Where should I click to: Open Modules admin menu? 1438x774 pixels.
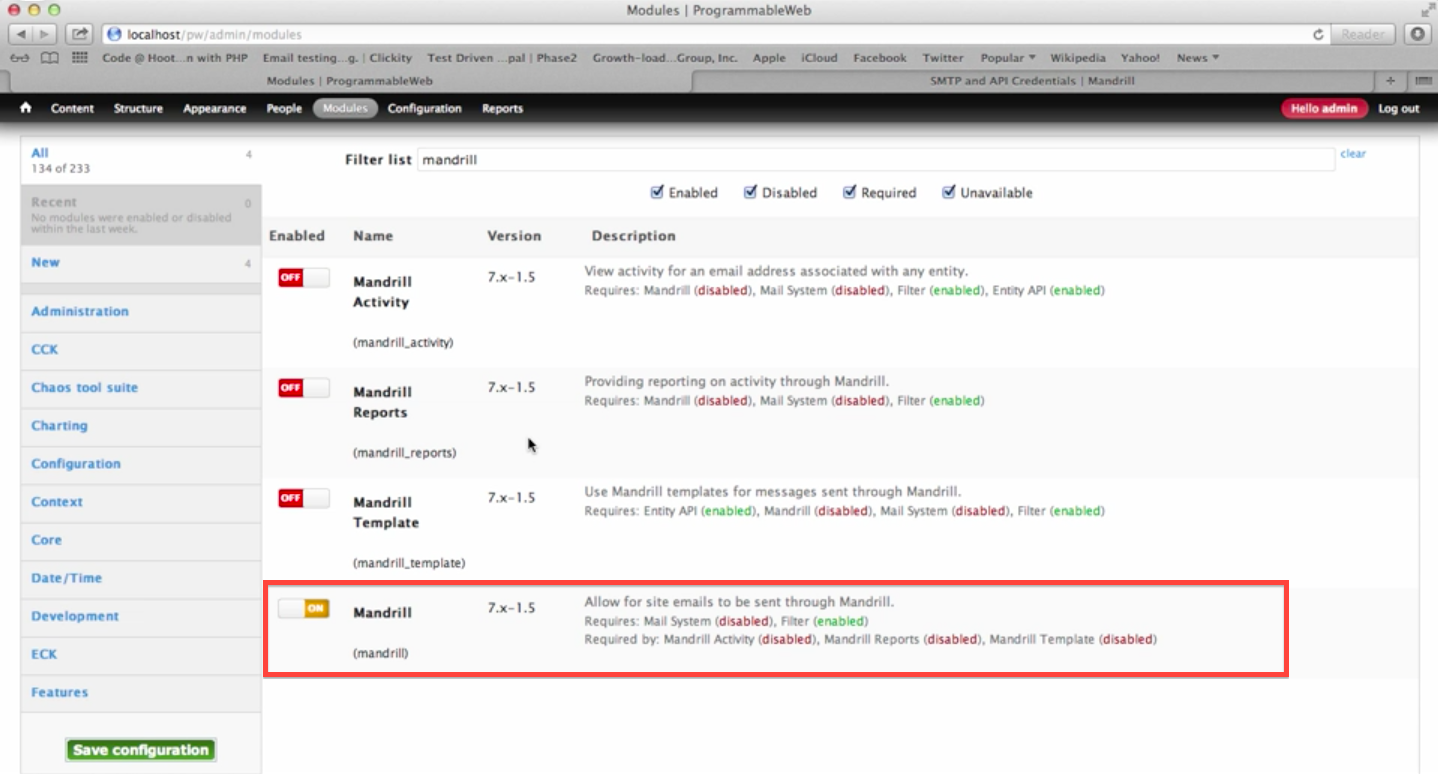click(x=345, y=108)
